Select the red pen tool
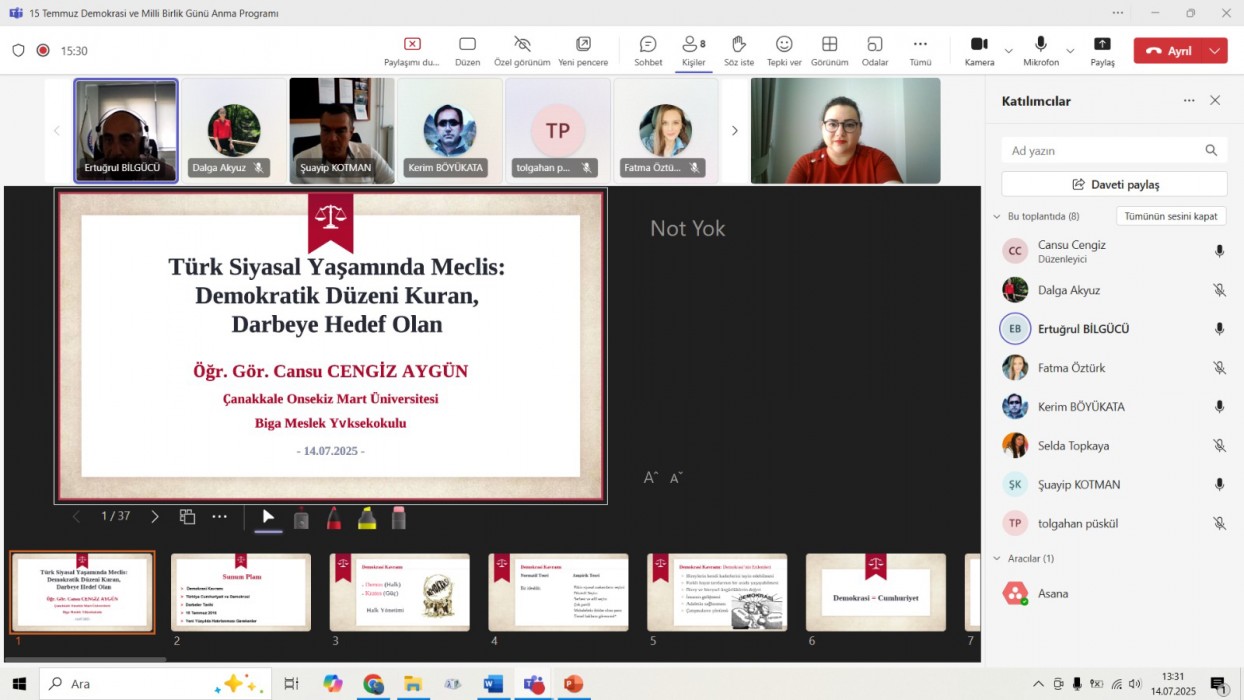 tap(334, 518)
